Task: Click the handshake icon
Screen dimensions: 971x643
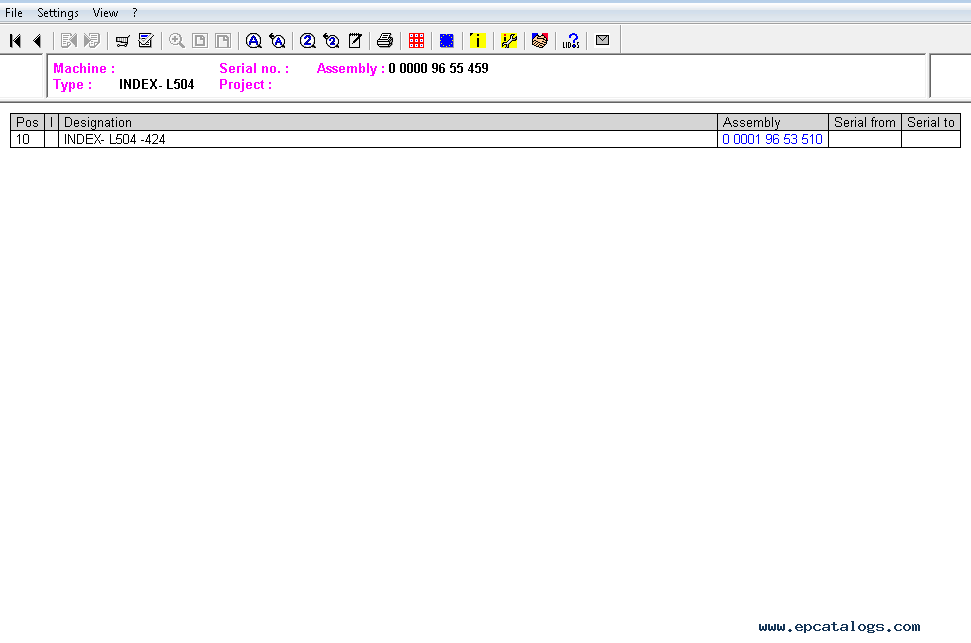Action: tap(540, 41)
